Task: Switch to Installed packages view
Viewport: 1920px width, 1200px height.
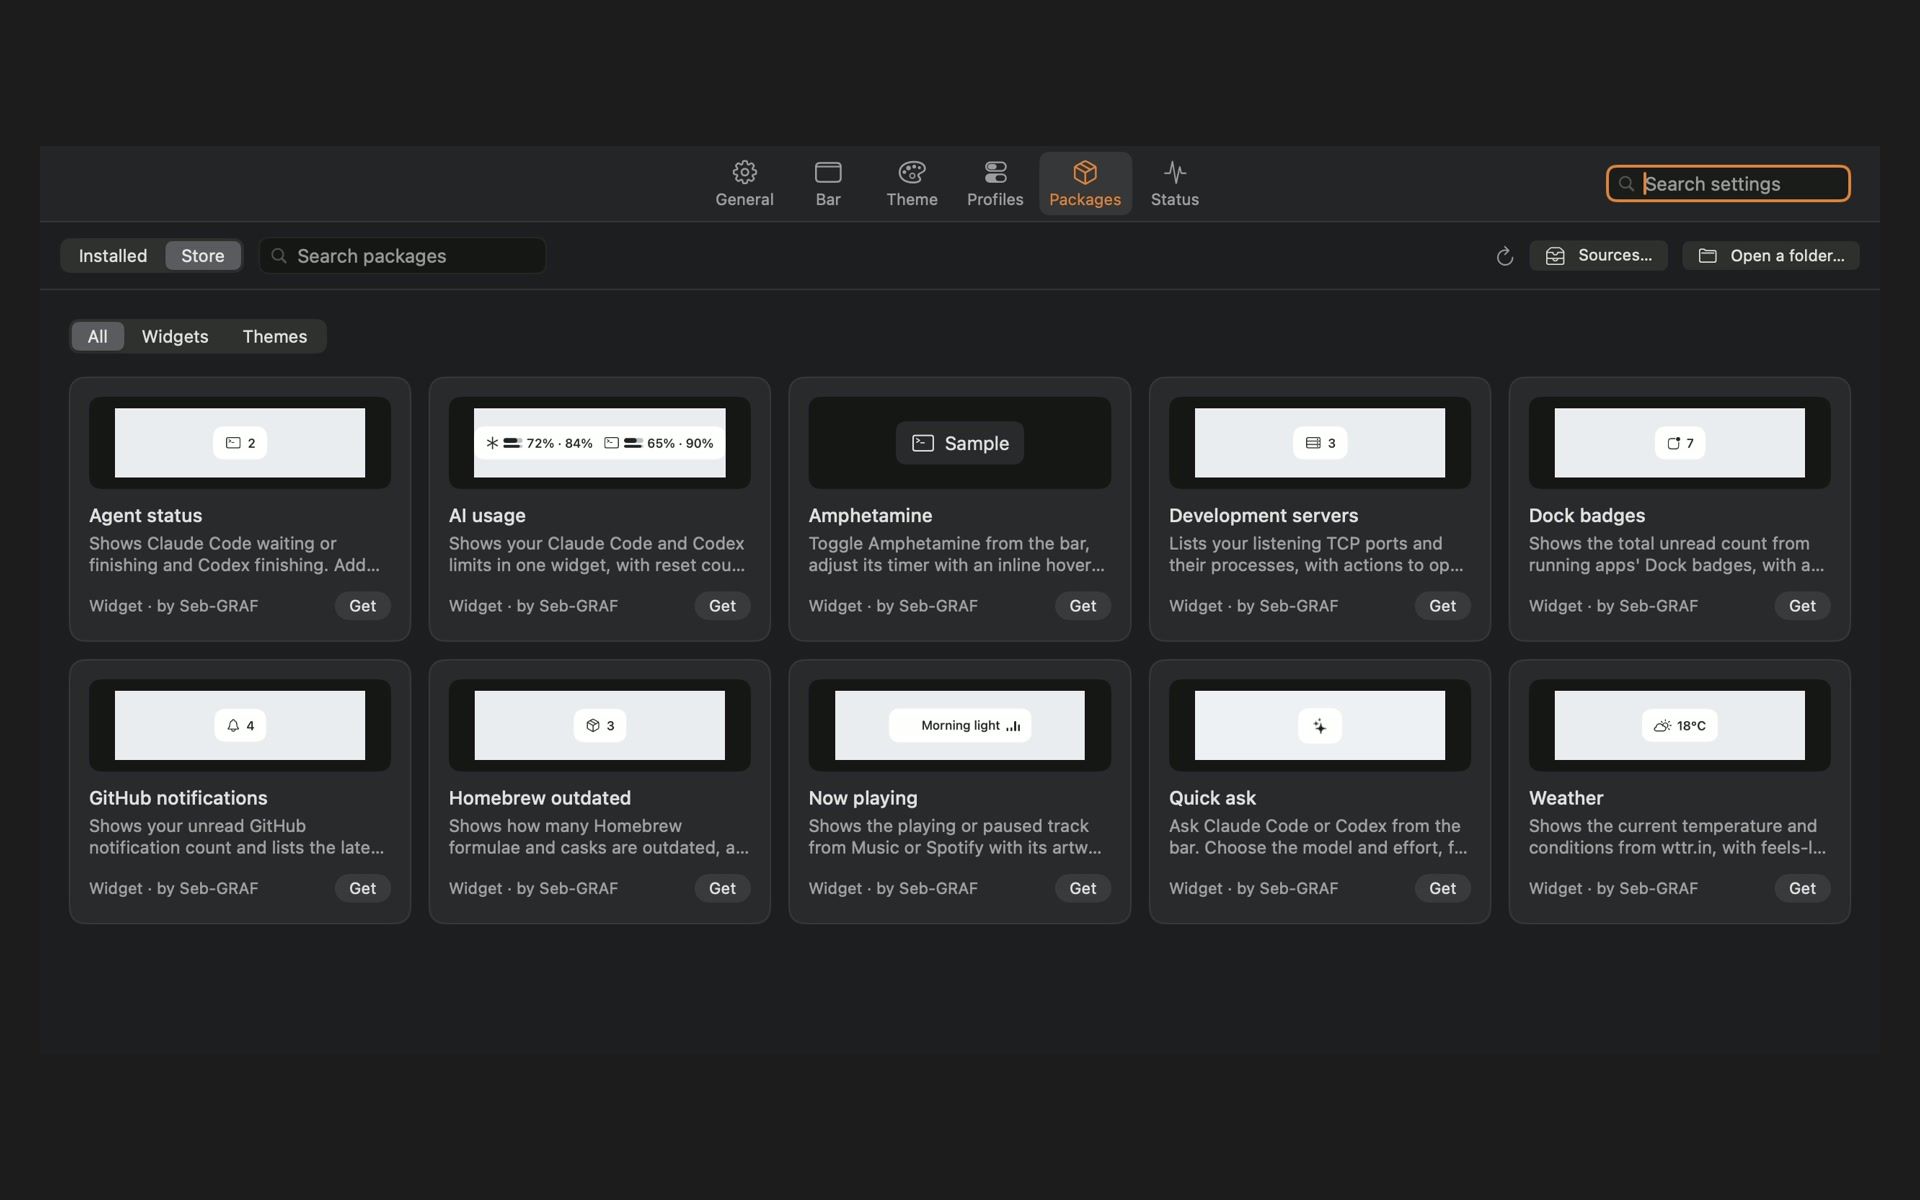Action: (x=113, y=256)
